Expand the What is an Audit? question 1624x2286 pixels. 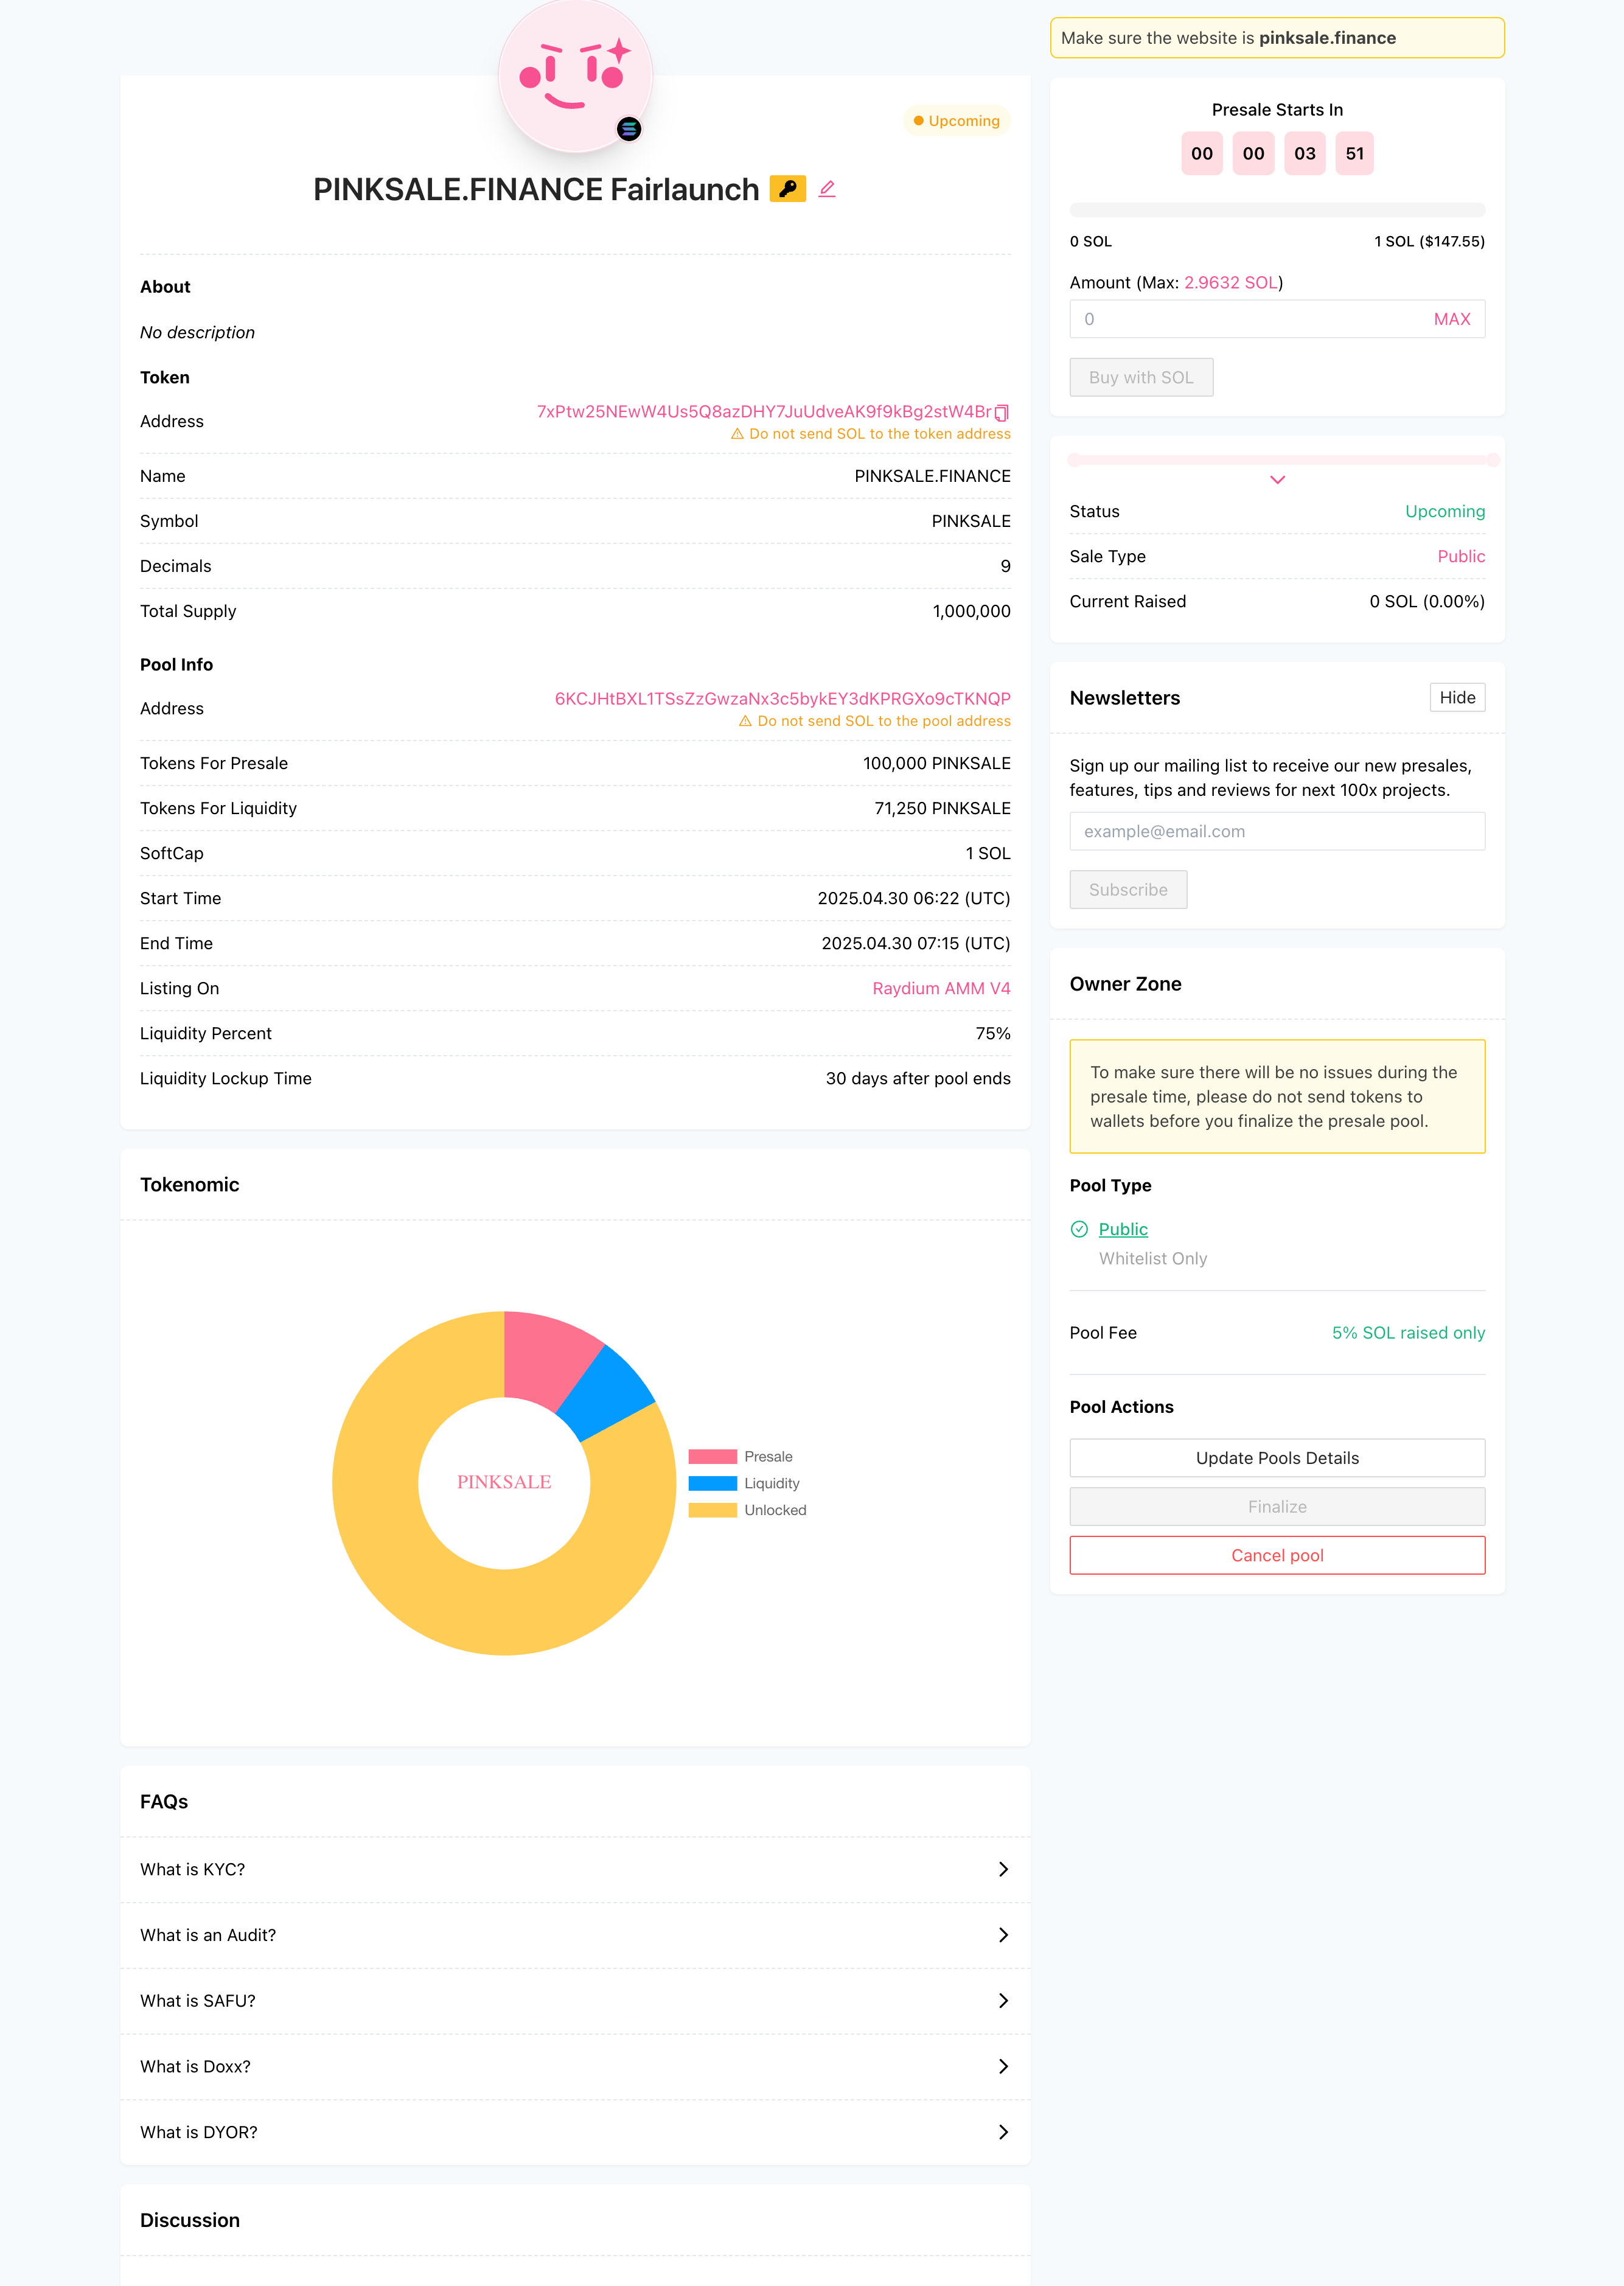(575, 1935)
